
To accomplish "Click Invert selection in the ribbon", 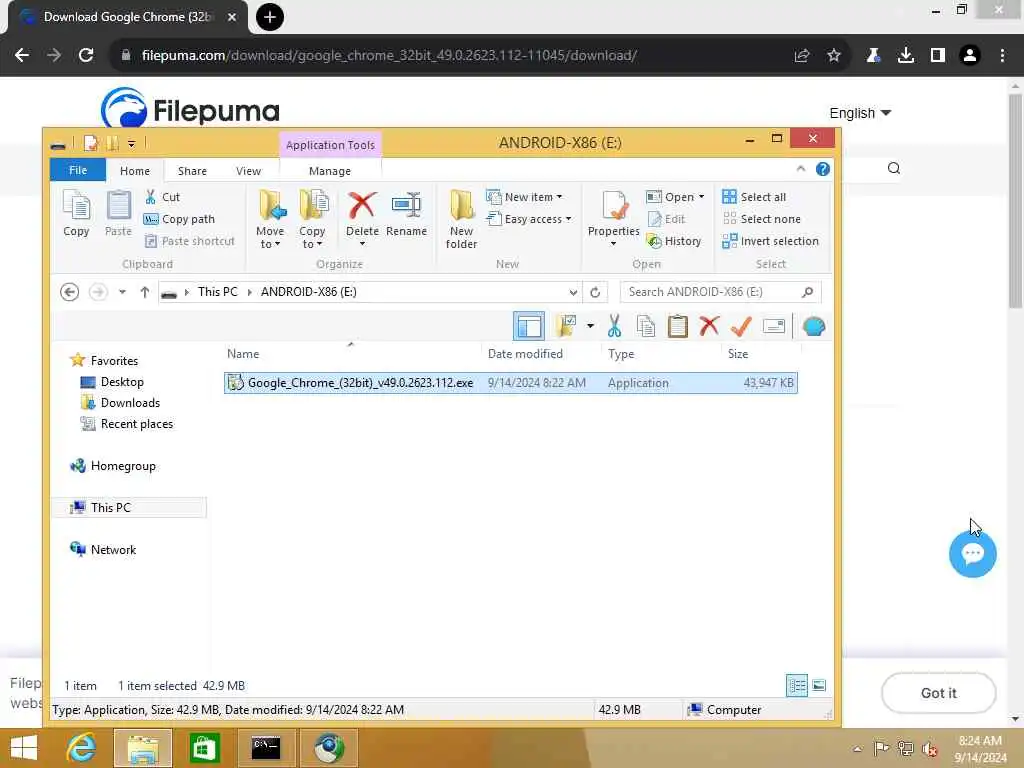I will (x=771, y=241).
